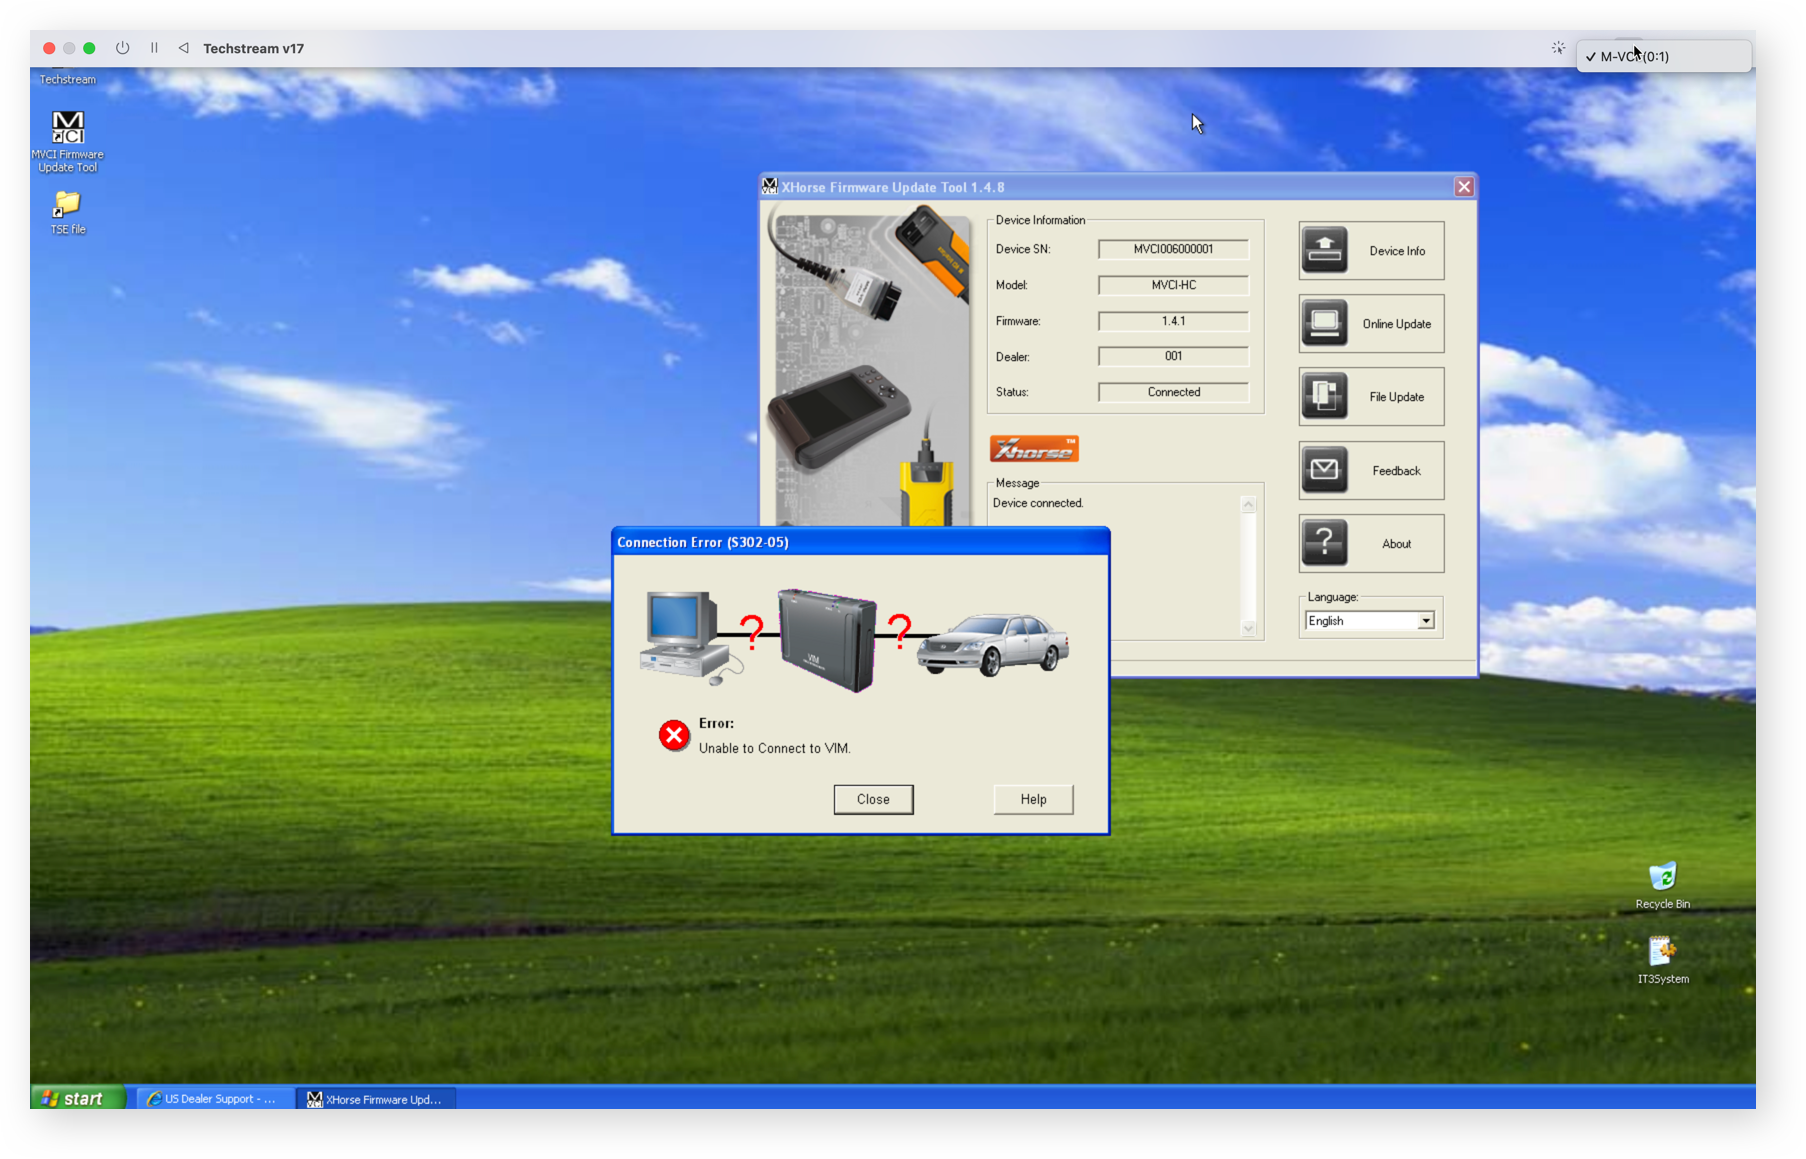Open the Recycle Bin icon
1806x1159 pixels.
pyautogui.click(x=1662, y=885)
